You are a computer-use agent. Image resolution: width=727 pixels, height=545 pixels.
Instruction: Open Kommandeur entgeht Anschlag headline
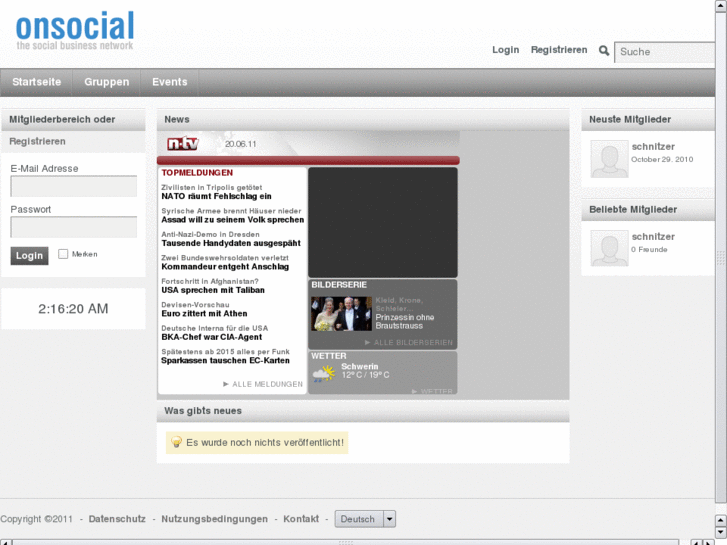pyautogui.click(x=225, y=267)
